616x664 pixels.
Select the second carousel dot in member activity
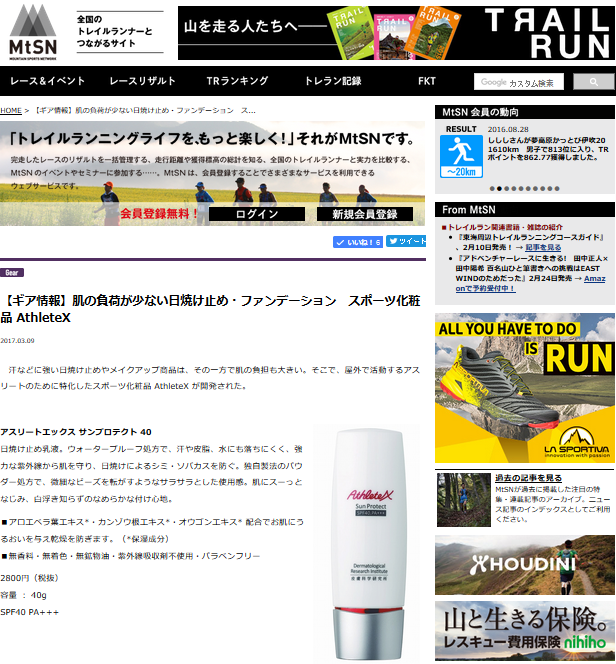(x=499, y=188)
